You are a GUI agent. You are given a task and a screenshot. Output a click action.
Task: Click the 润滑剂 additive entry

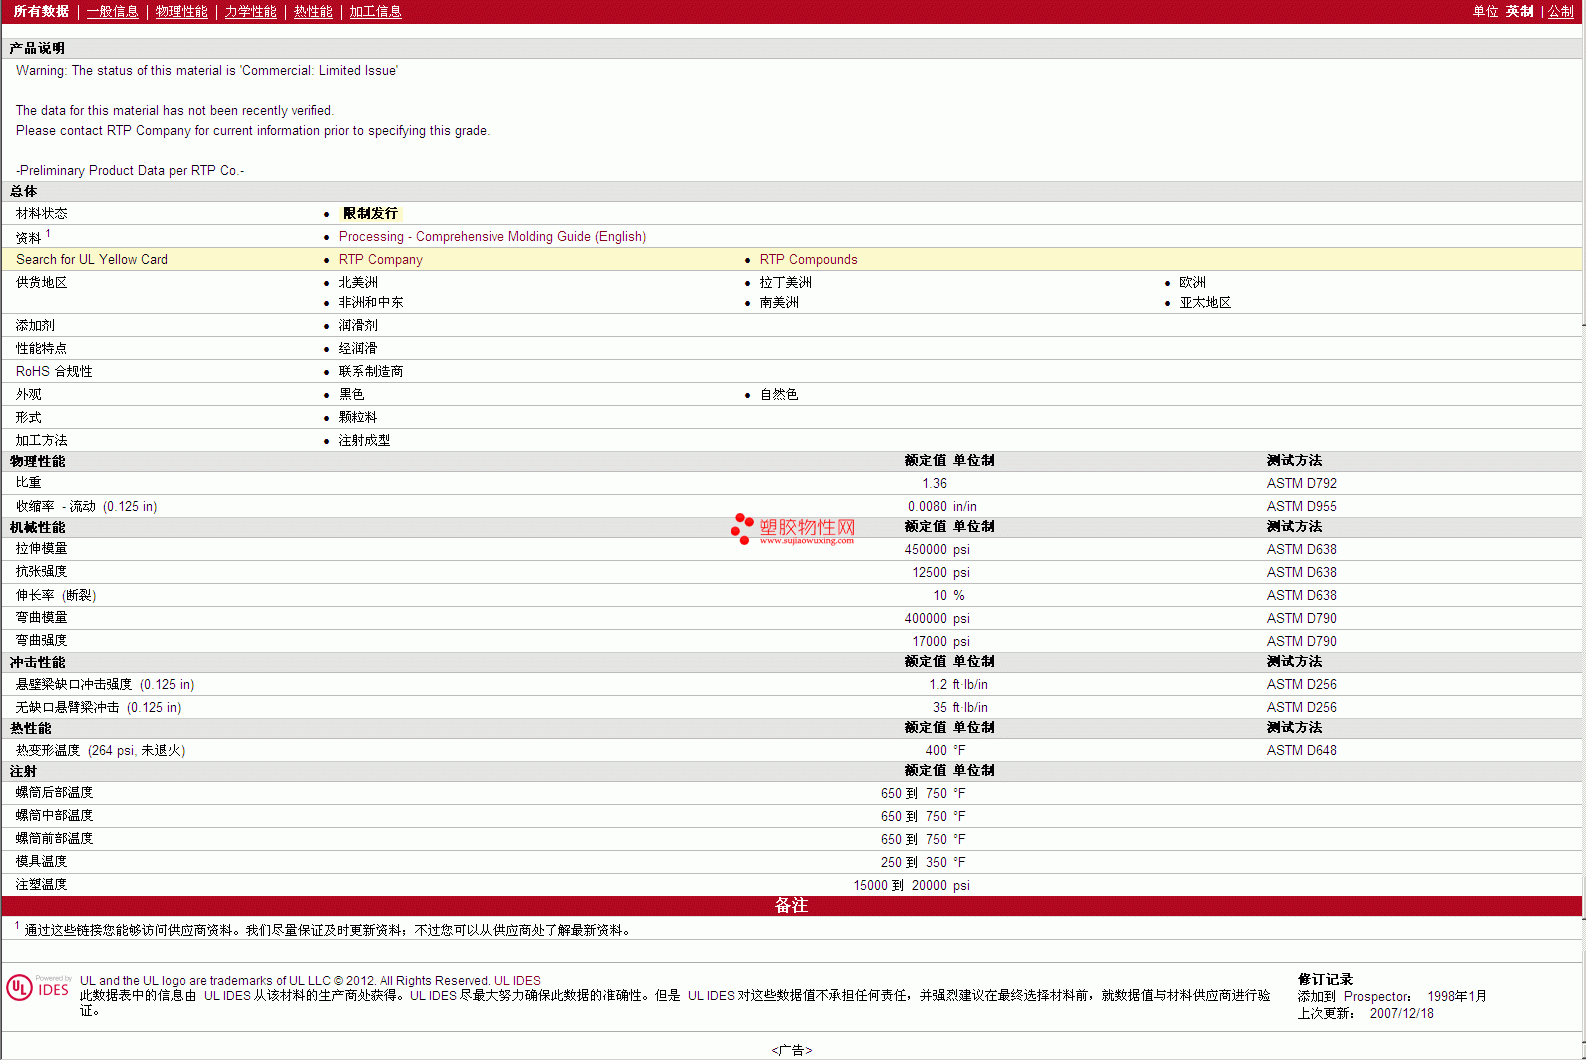tap(358, 325)
